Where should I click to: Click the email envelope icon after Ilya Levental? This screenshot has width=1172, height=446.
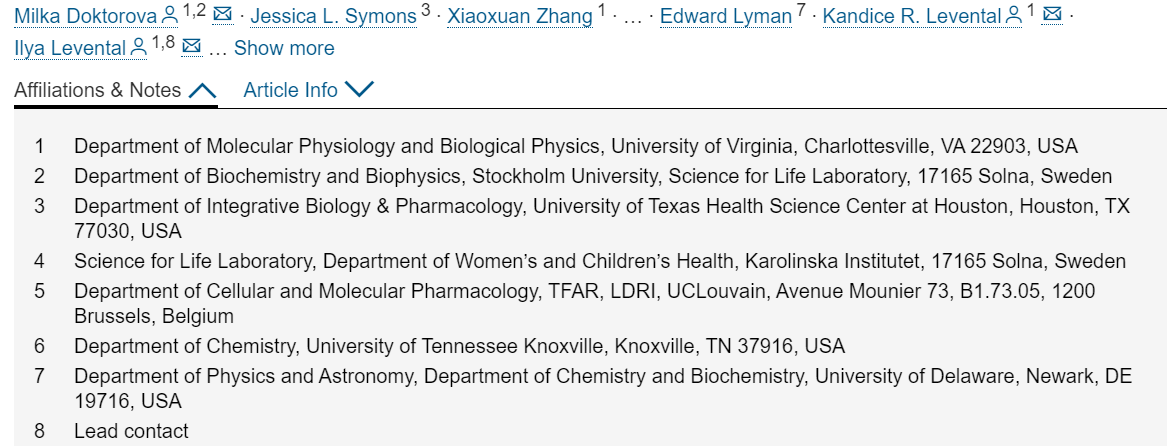192,46
